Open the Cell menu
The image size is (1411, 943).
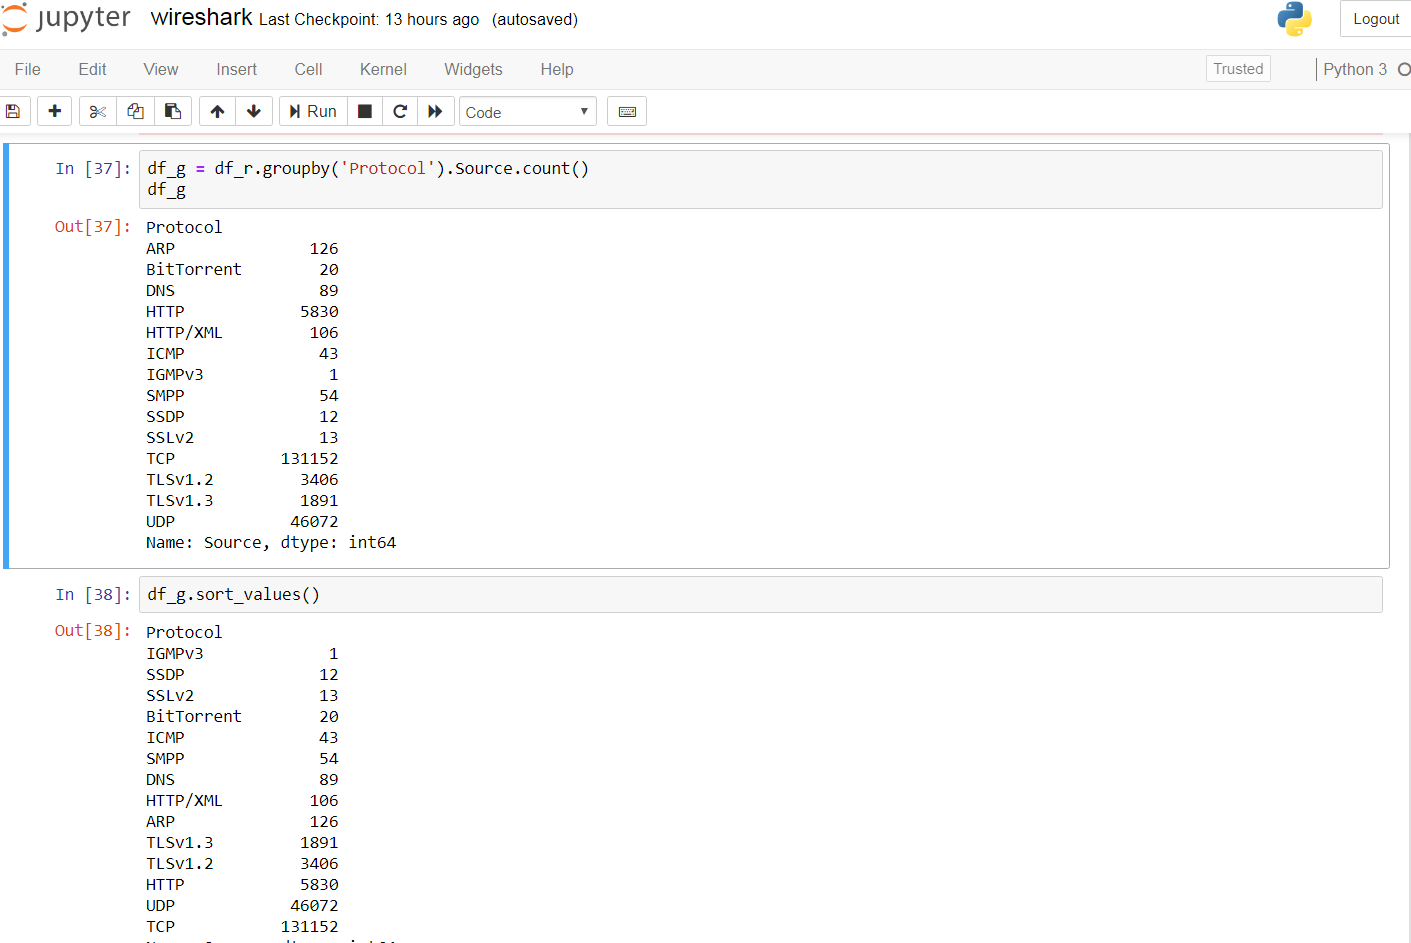308,69
